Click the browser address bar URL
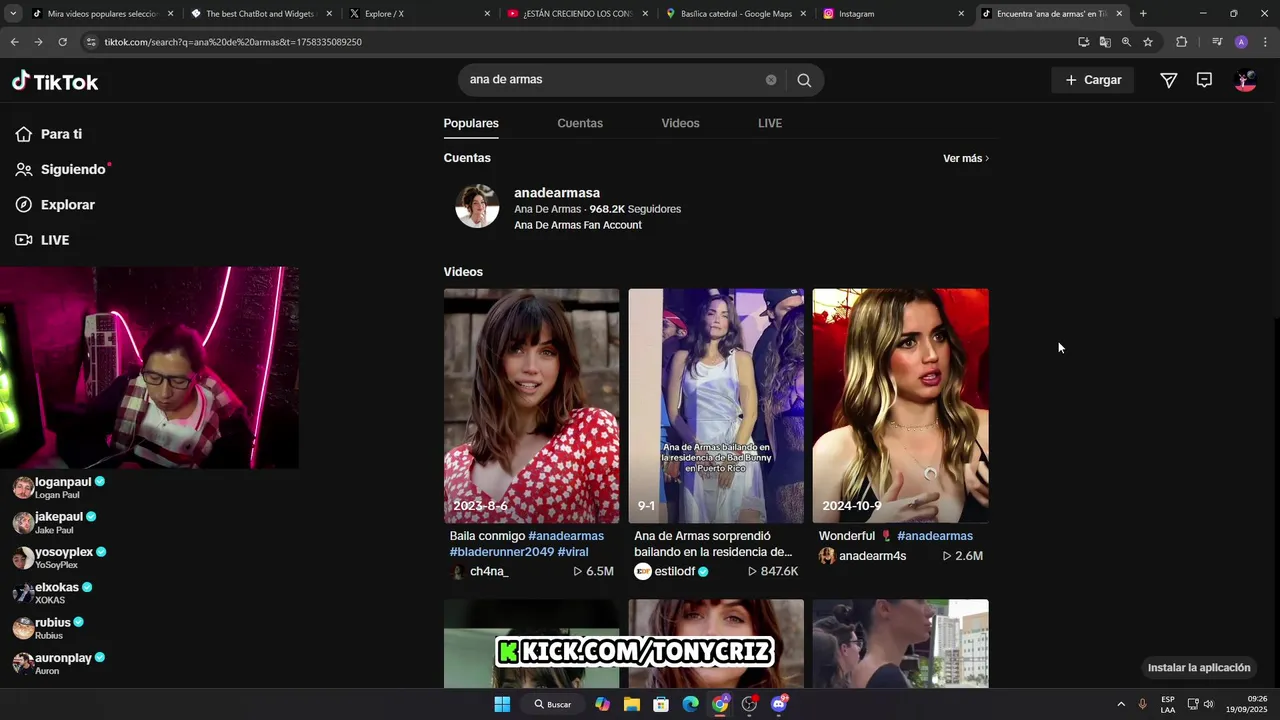Screen dimensions: 1280x720 pyautogui.click(x=233, y=42)
